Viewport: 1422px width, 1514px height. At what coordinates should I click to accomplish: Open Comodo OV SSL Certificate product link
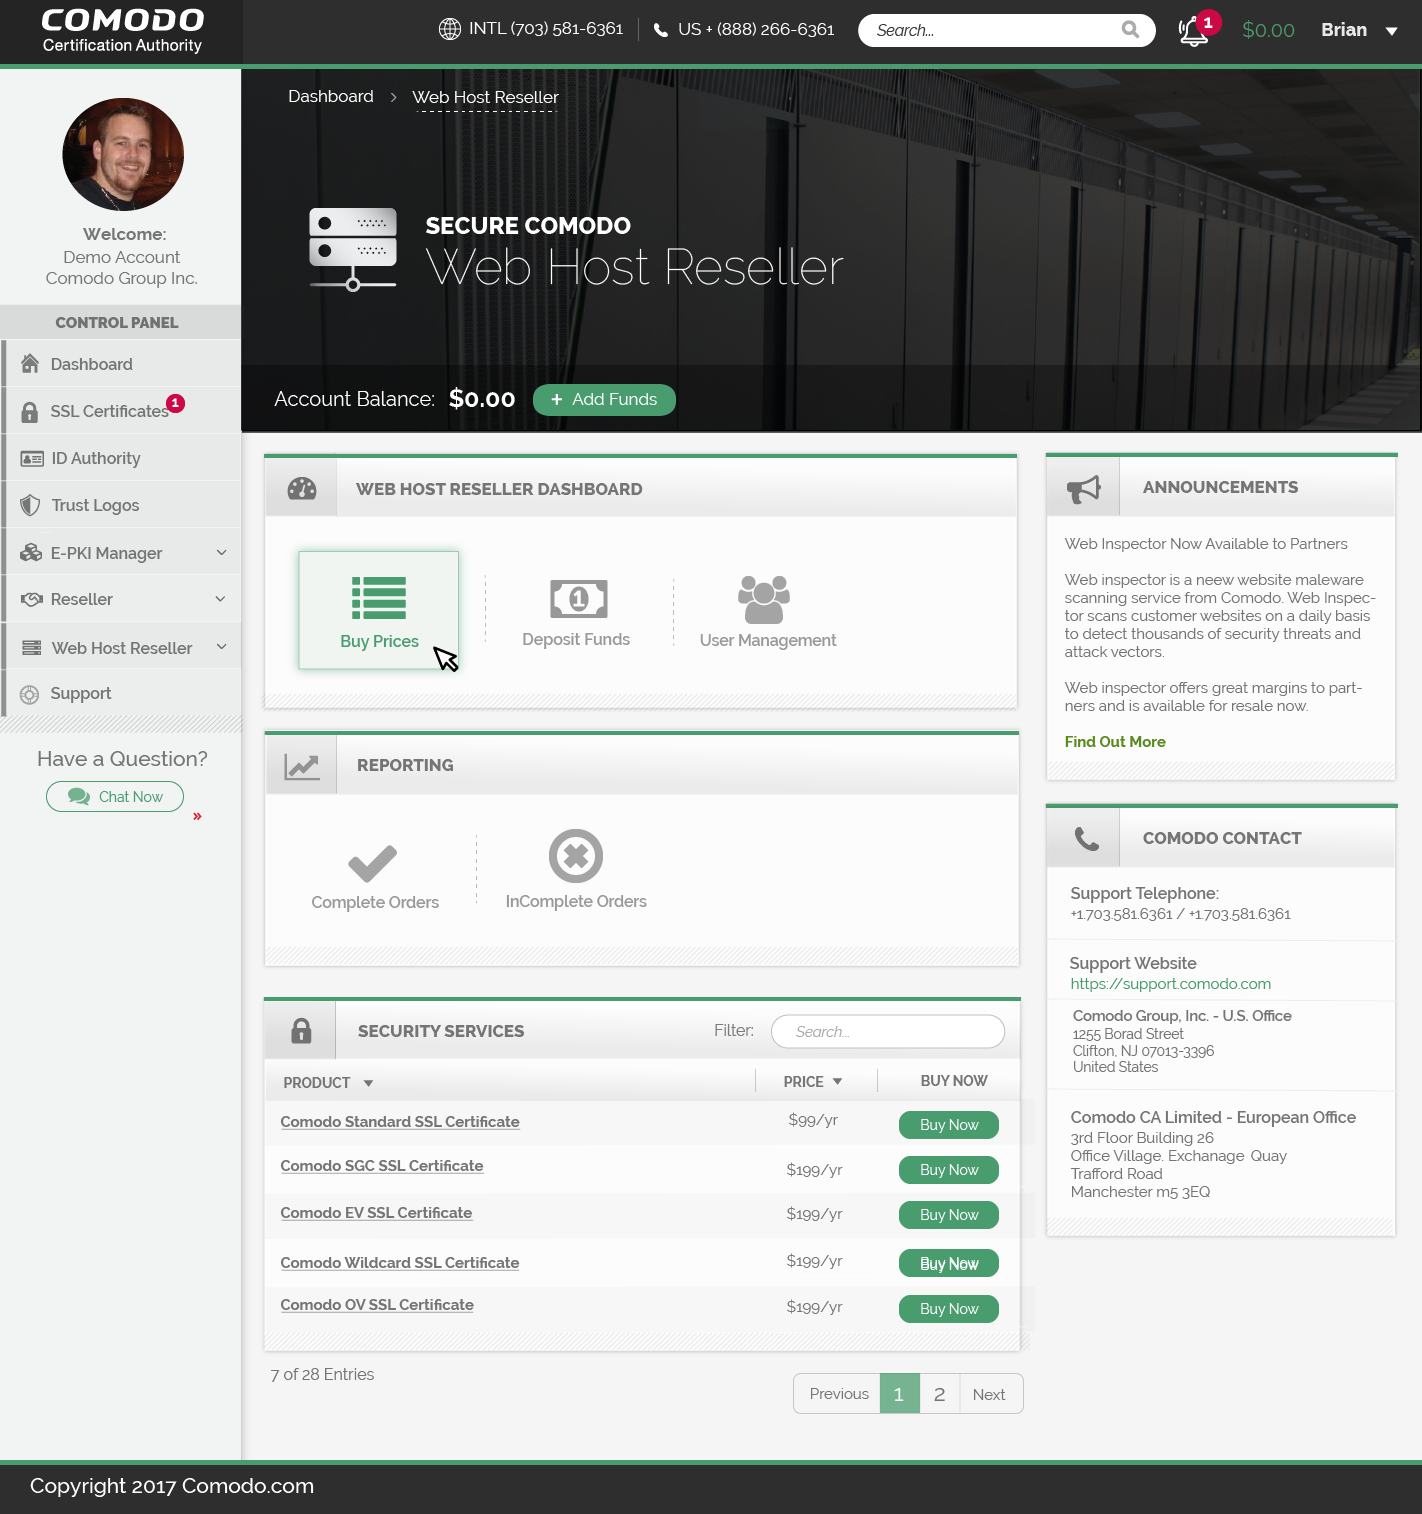(377, 1305)
